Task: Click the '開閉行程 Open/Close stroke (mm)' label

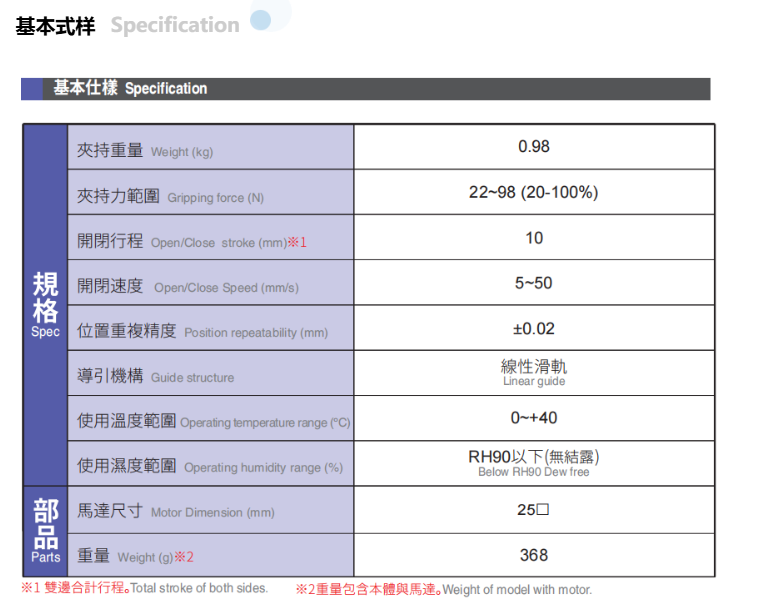Action: point(181,241)
